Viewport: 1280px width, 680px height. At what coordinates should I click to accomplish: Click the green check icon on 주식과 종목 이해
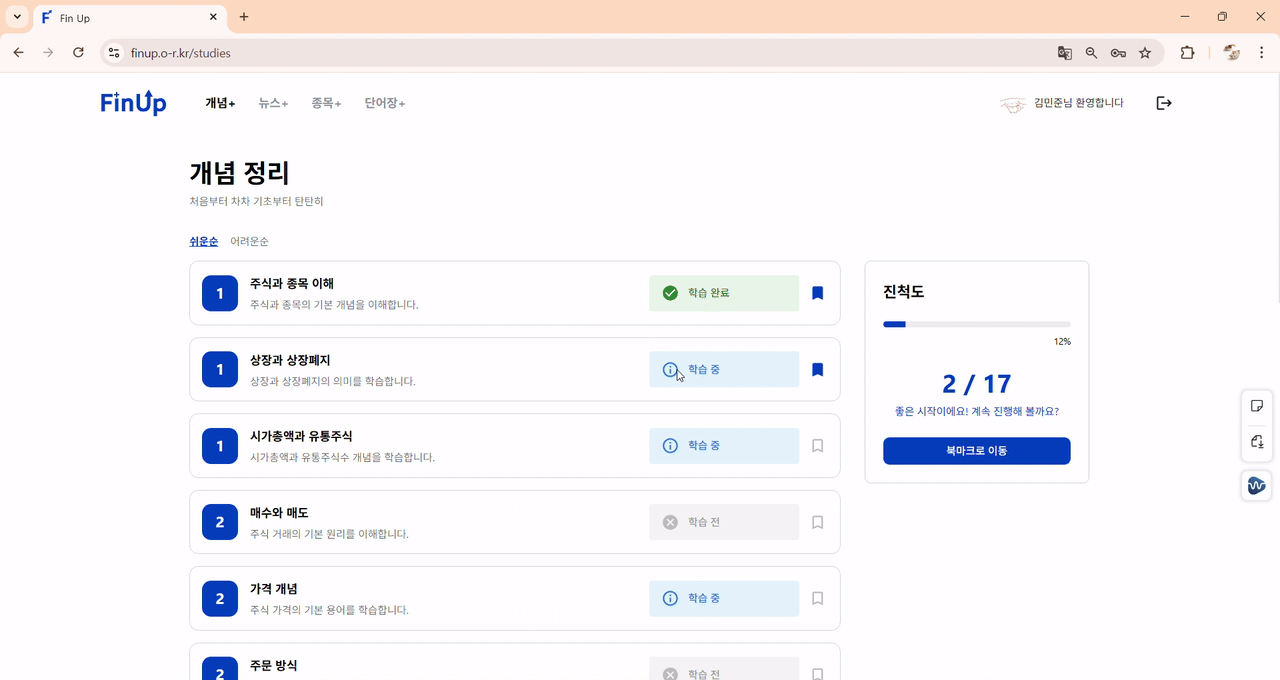click(x=670, y=293)
